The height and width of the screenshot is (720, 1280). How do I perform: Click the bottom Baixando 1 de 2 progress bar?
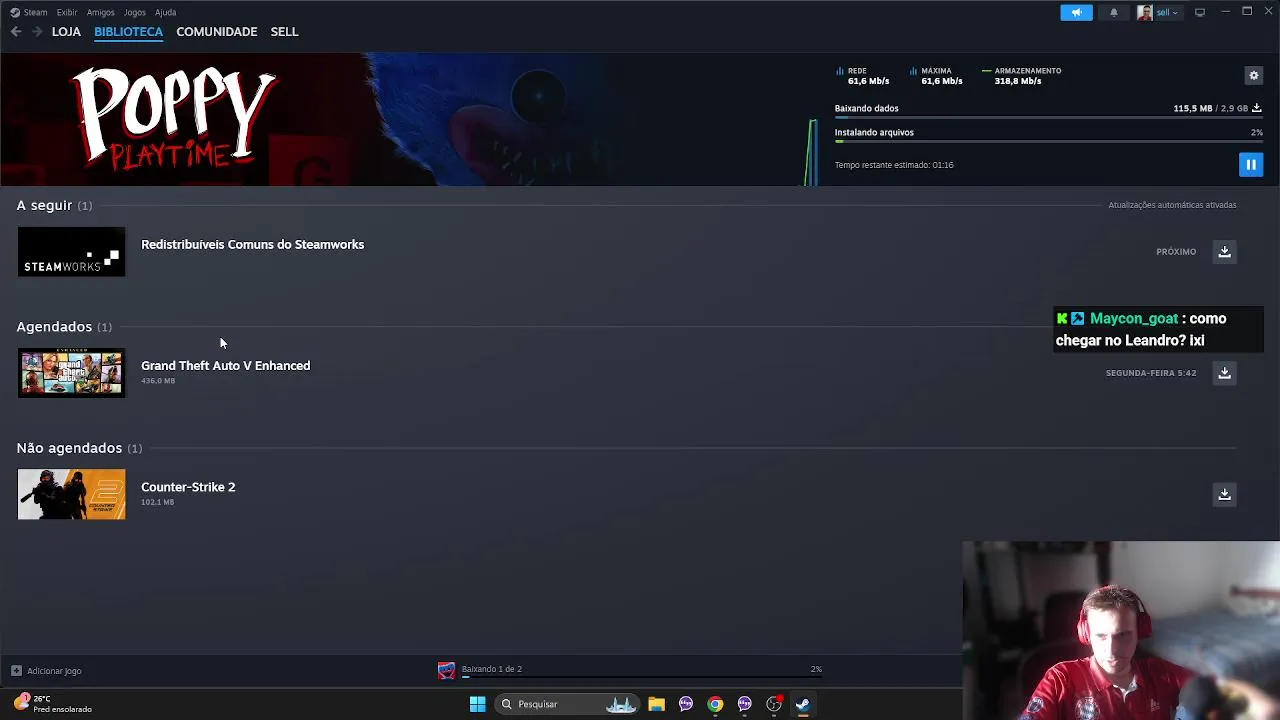coord(641,678)
